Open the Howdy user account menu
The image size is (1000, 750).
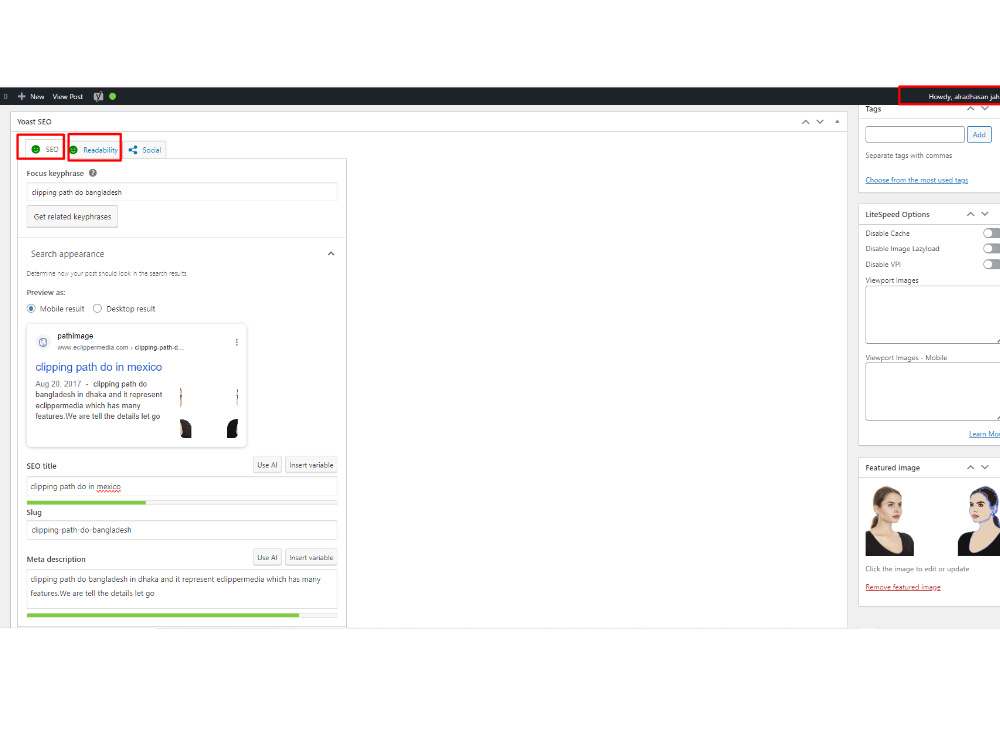point(963,97)
